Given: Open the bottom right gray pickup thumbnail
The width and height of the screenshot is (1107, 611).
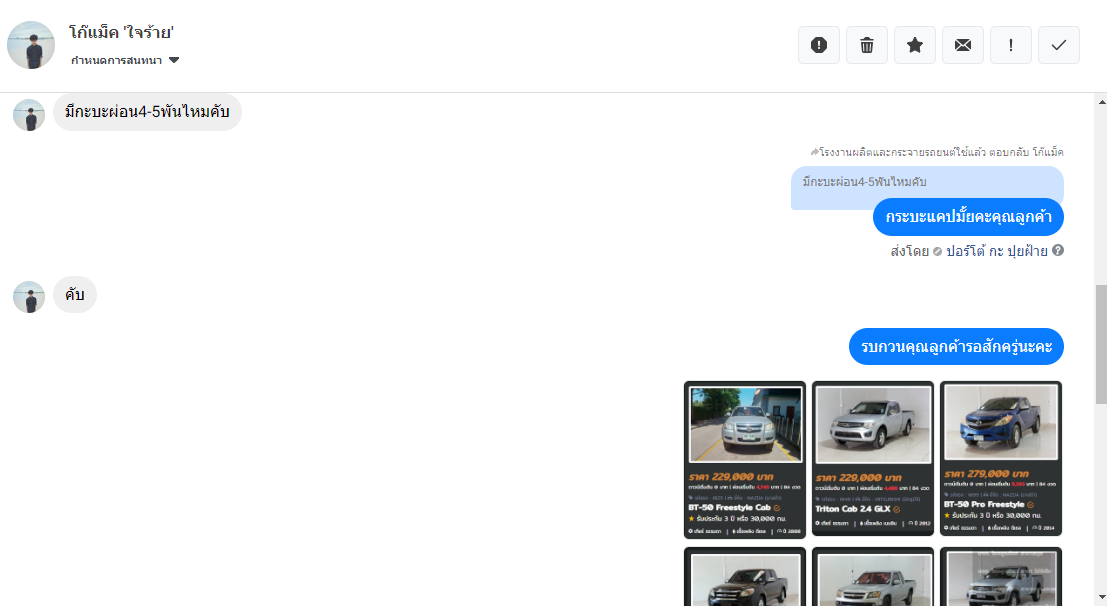Looking at the screenshot, I should click(x=1001, y=577).
